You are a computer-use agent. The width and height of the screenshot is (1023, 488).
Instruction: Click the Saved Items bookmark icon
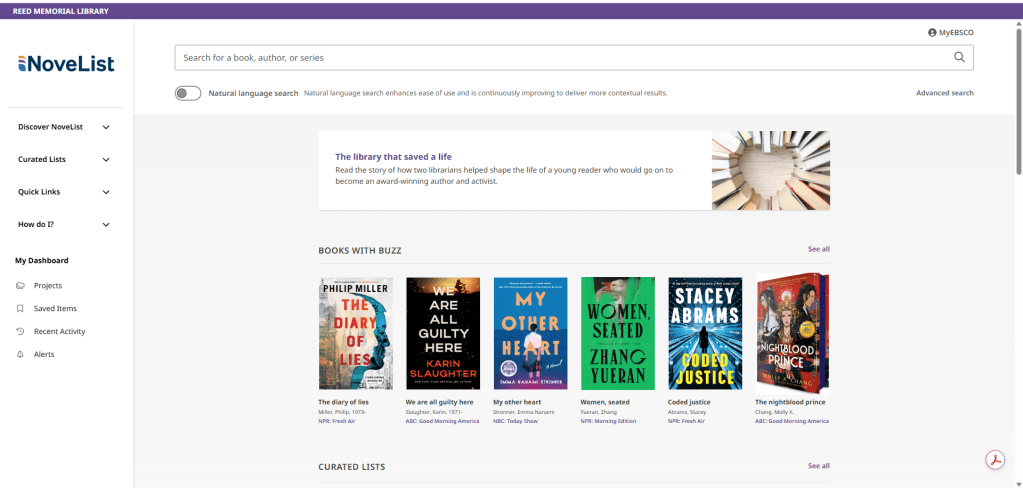click(x=21, y=309)
